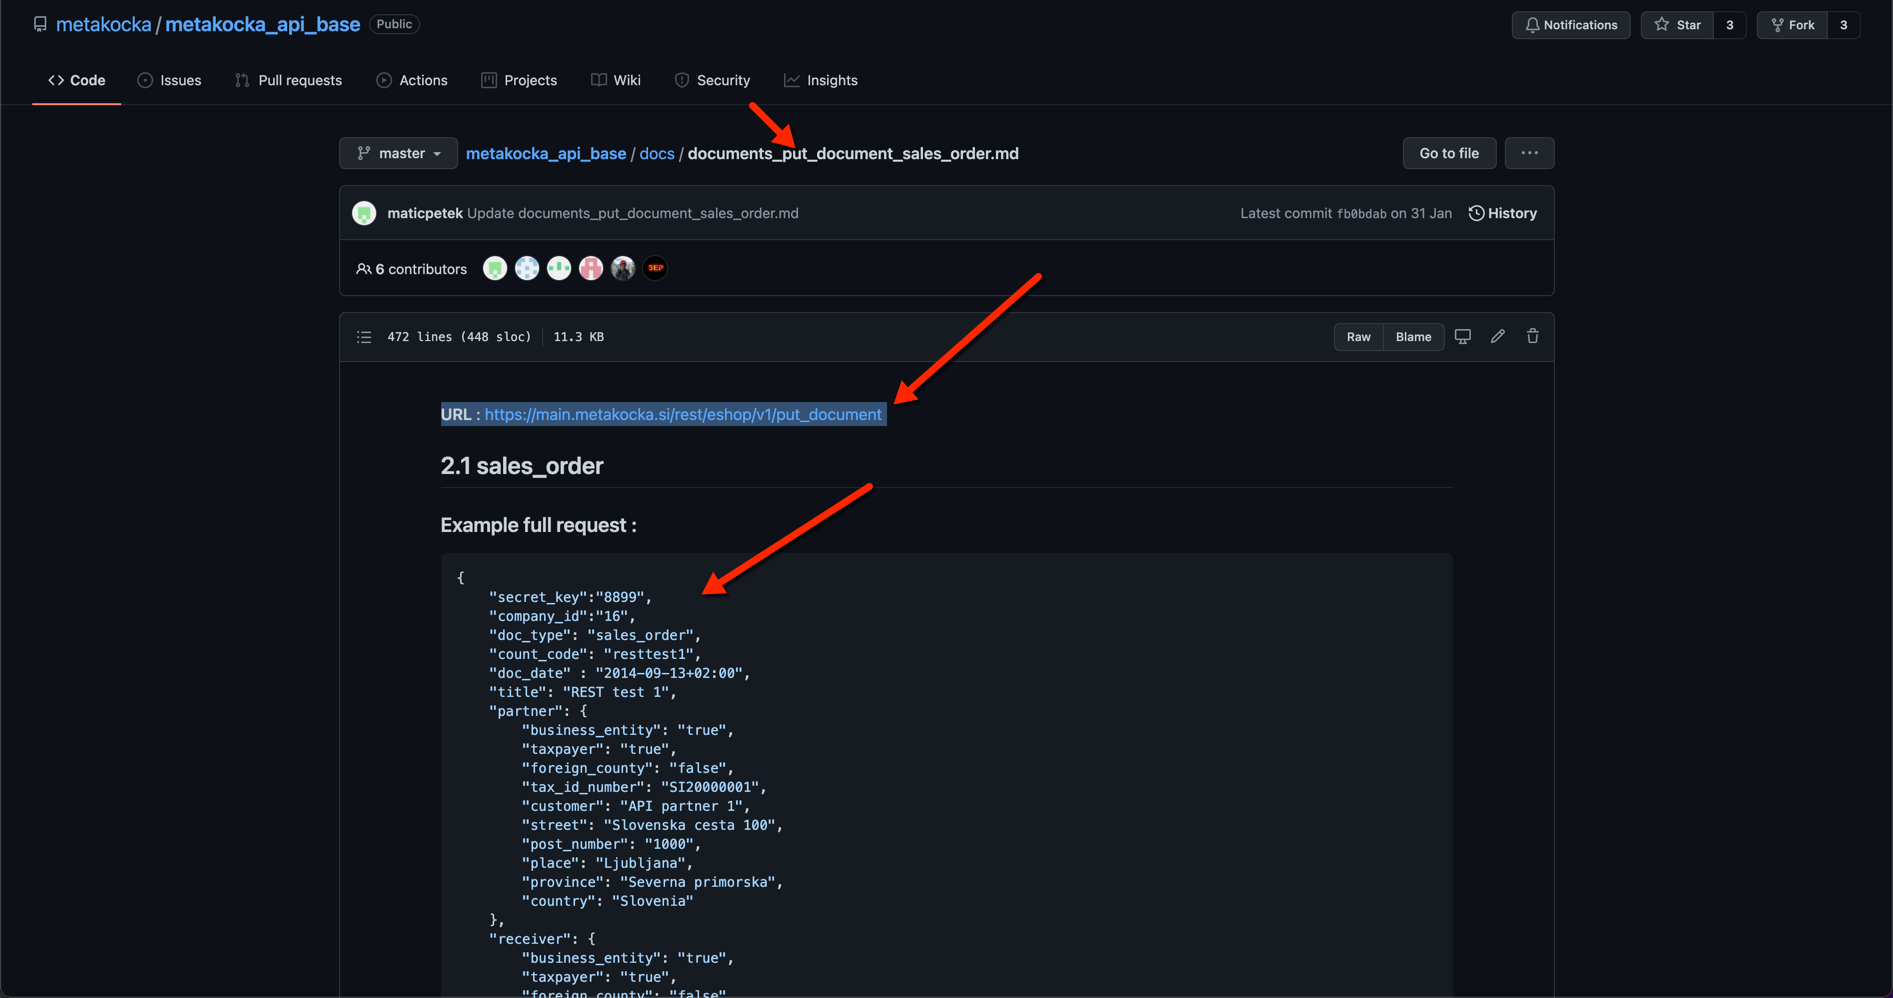This screenshot has height=998, width=1893.
Task: Switch to the Code tab
Action: 77,80
